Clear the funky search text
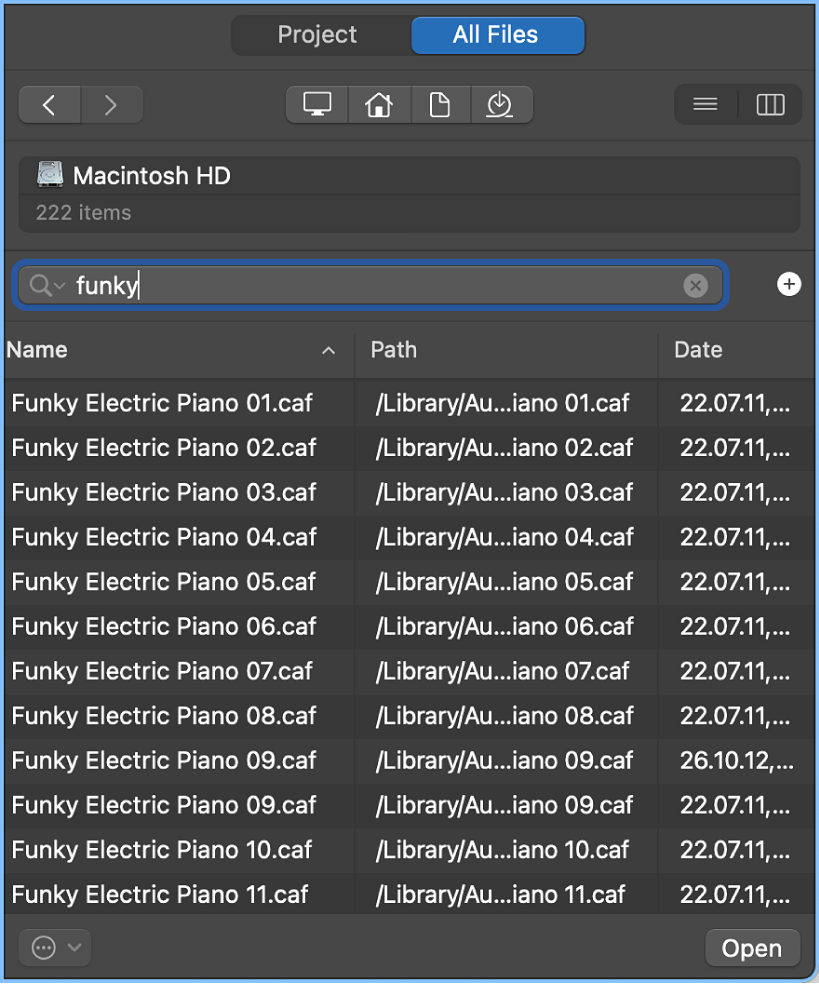The image size is (819, 984). [696, 285]
